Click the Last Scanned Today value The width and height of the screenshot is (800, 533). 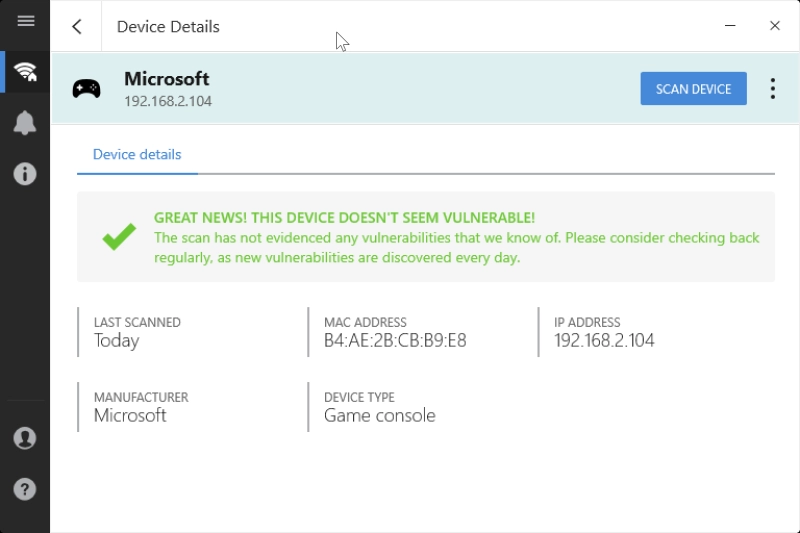coord(116,341)
